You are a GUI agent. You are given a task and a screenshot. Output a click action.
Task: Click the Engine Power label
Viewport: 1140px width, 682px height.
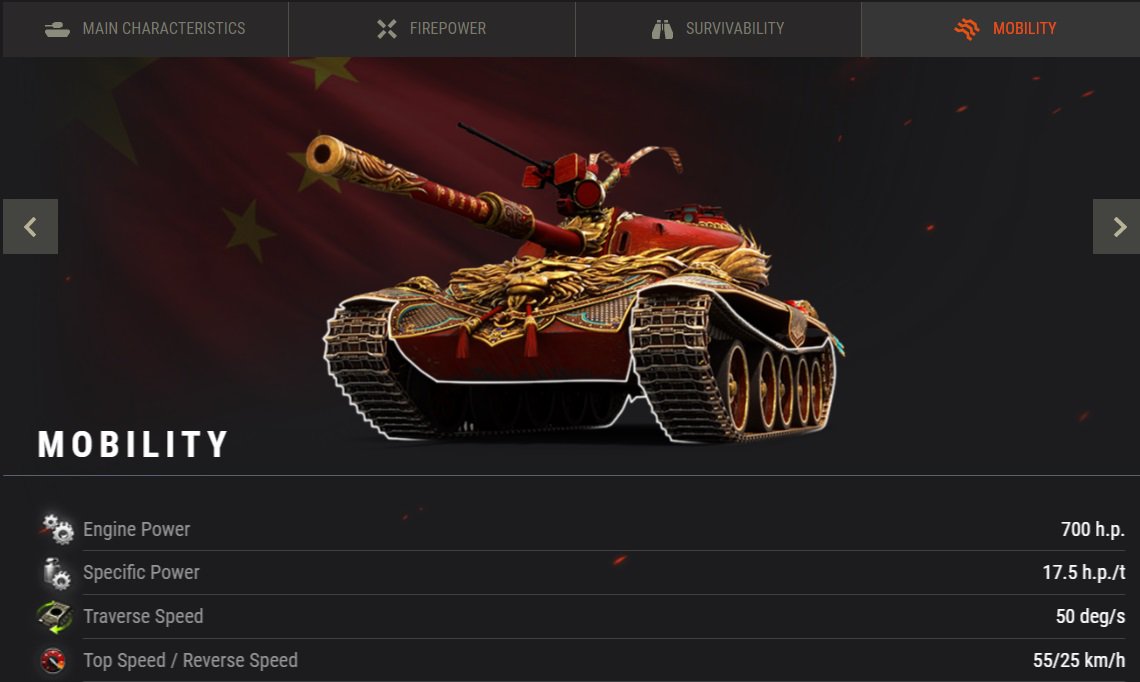pyautogui.click(x=137, y=529)
